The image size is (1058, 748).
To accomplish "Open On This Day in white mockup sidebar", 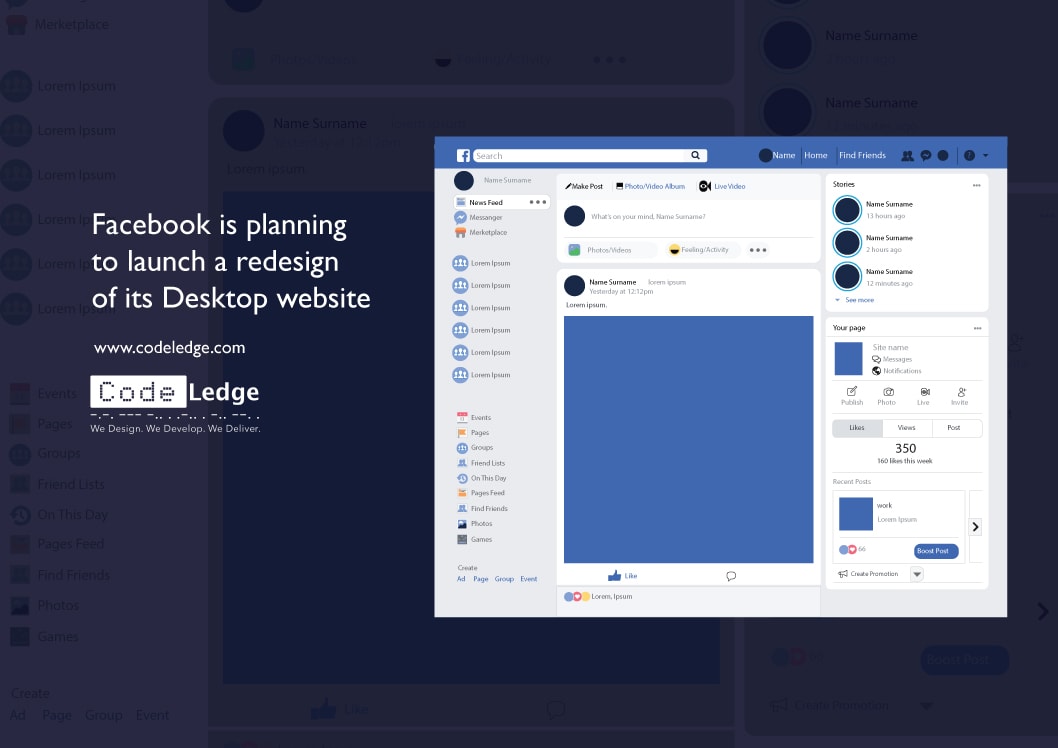I will 482,478.
